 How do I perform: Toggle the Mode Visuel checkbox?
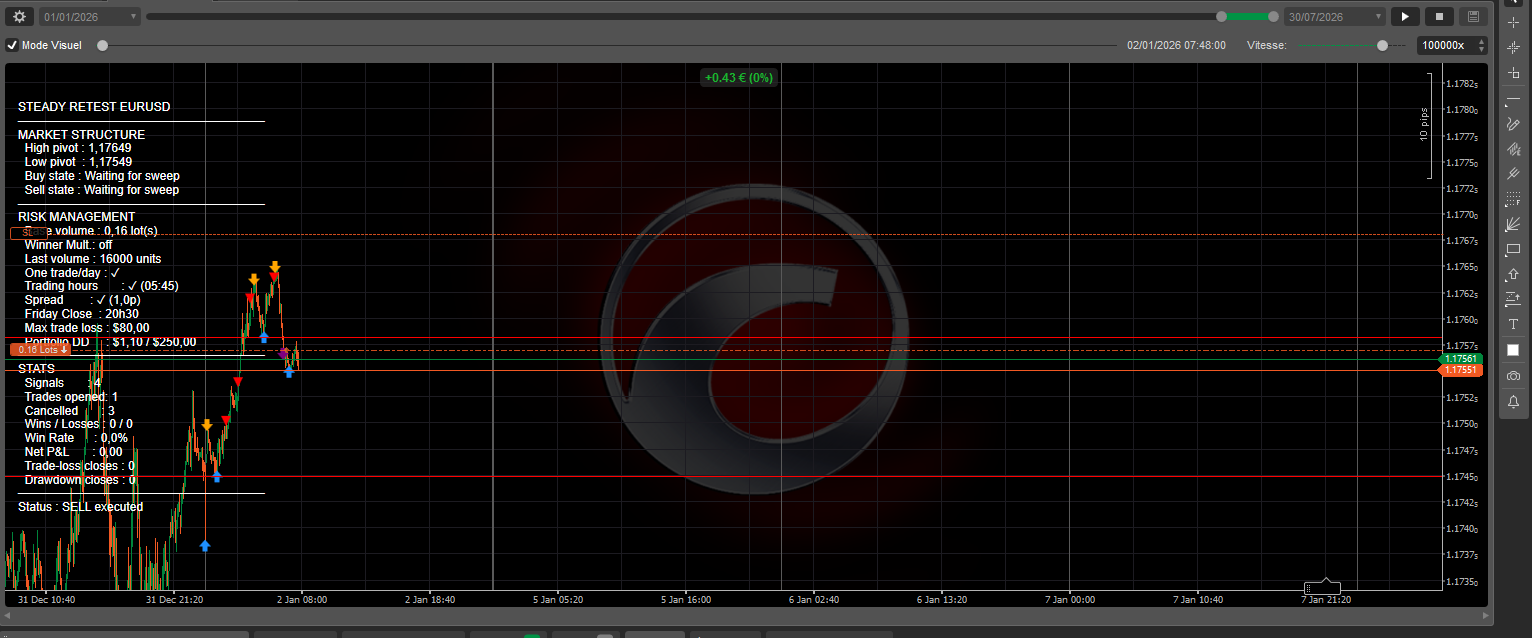pos(12,45)
